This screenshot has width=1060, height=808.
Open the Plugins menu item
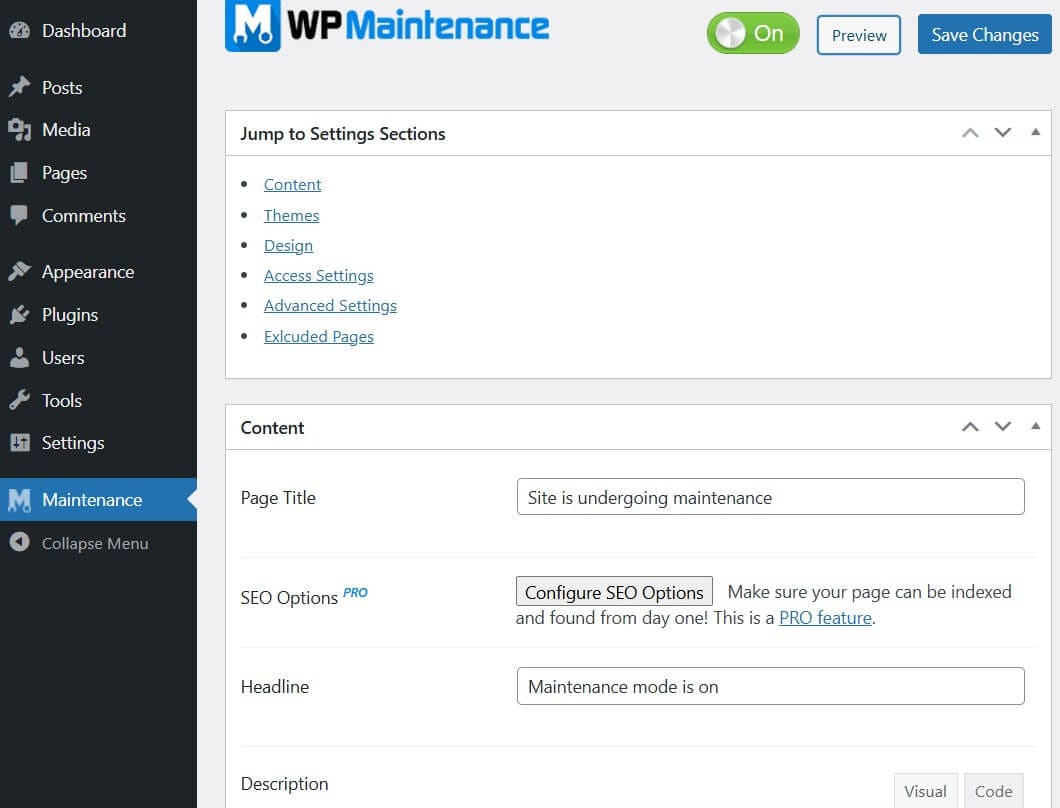click(x=70, y=315)
